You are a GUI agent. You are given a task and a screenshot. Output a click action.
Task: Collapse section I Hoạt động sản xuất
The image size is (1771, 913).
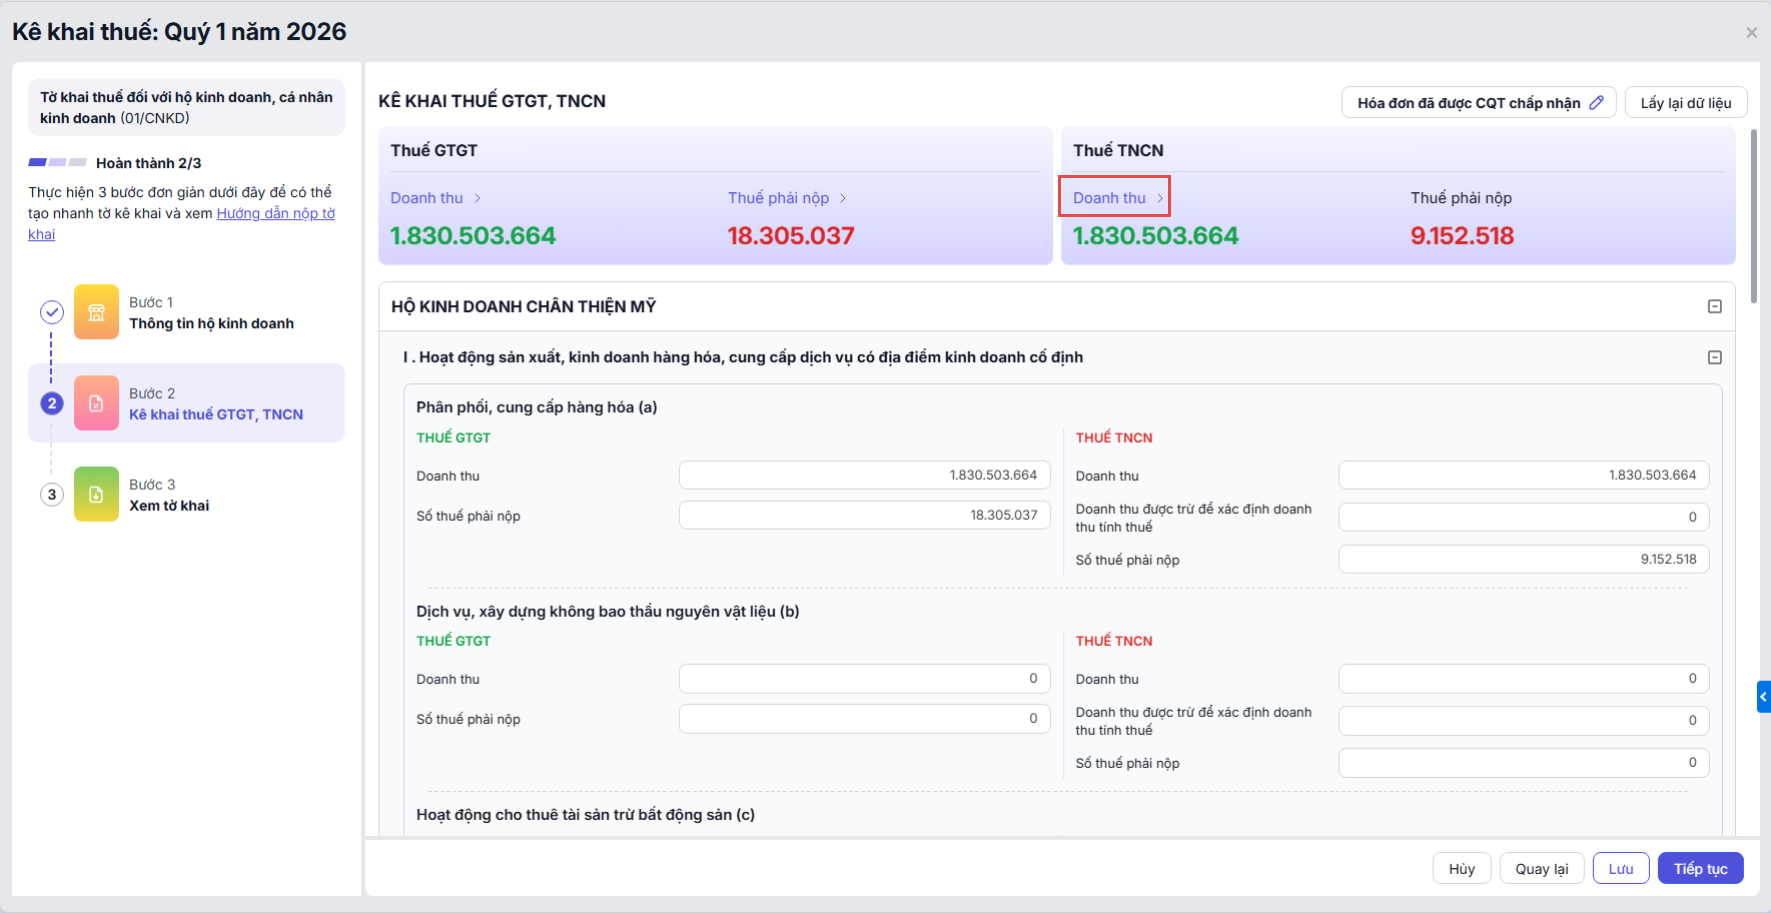point(1715,357)
